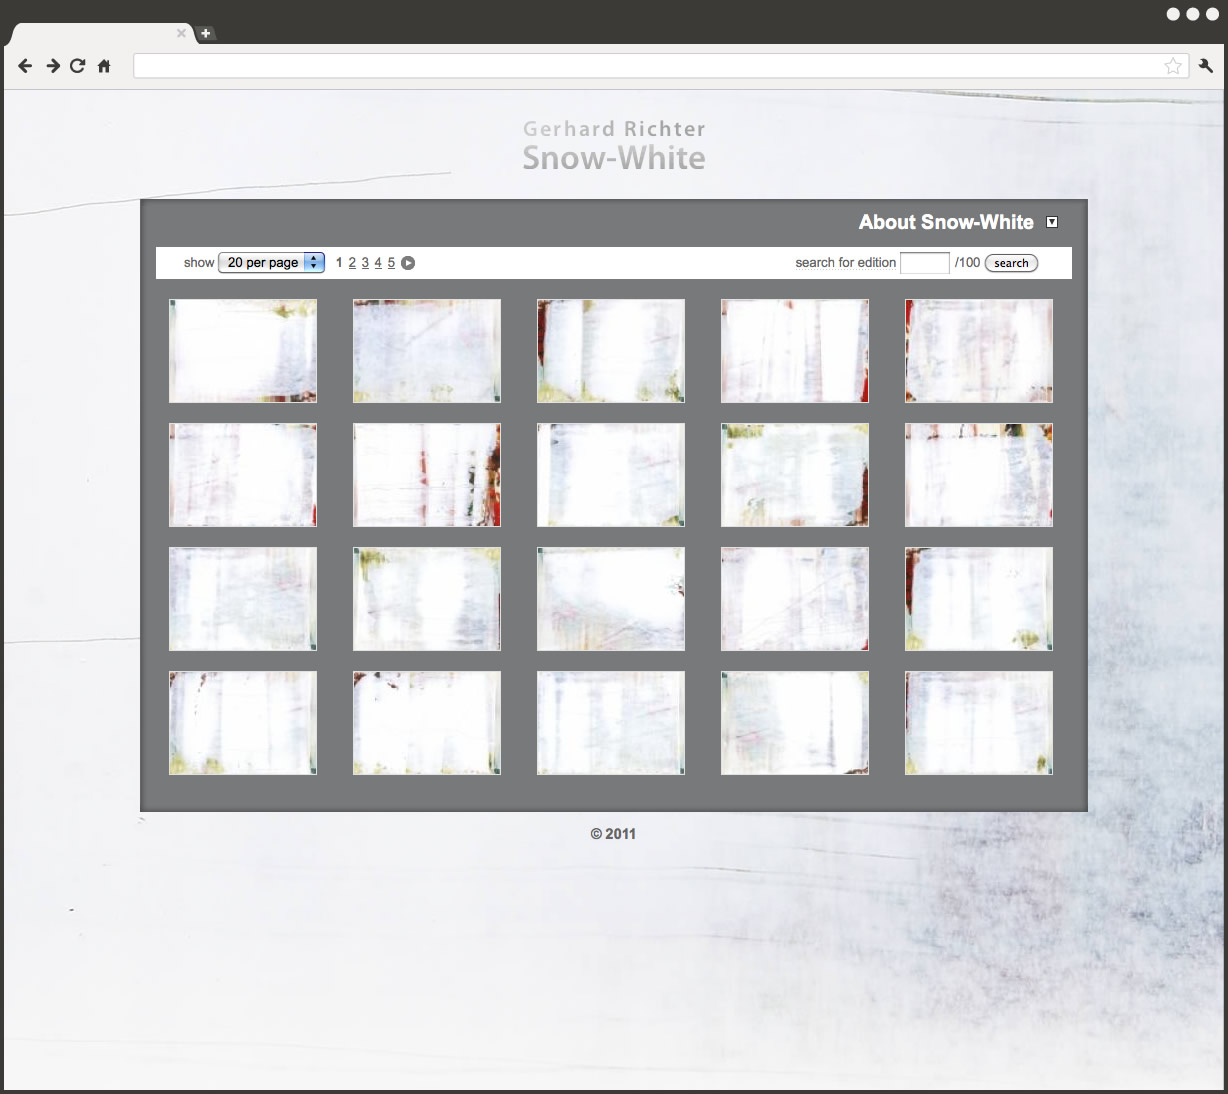Image resolution: width=1228 pixels, height=1094 pixels.
Task: Open the last thumbnail in bottom row
Action: (x=978, y=723)
